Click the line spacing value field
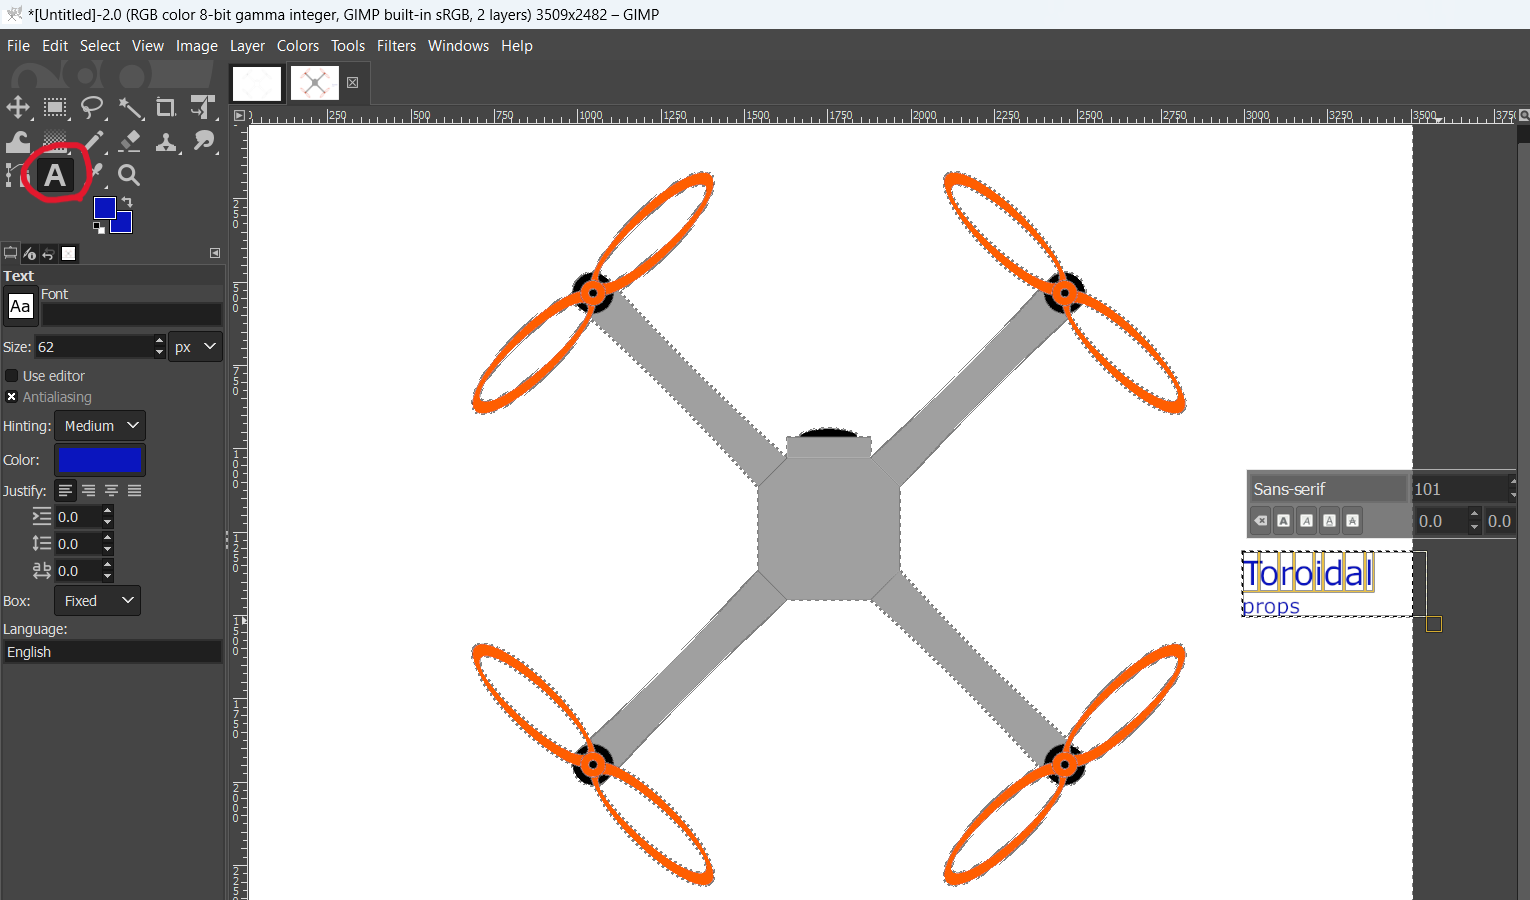The width and height of the screenshot is (1530, 900). (x=77, y=544)
